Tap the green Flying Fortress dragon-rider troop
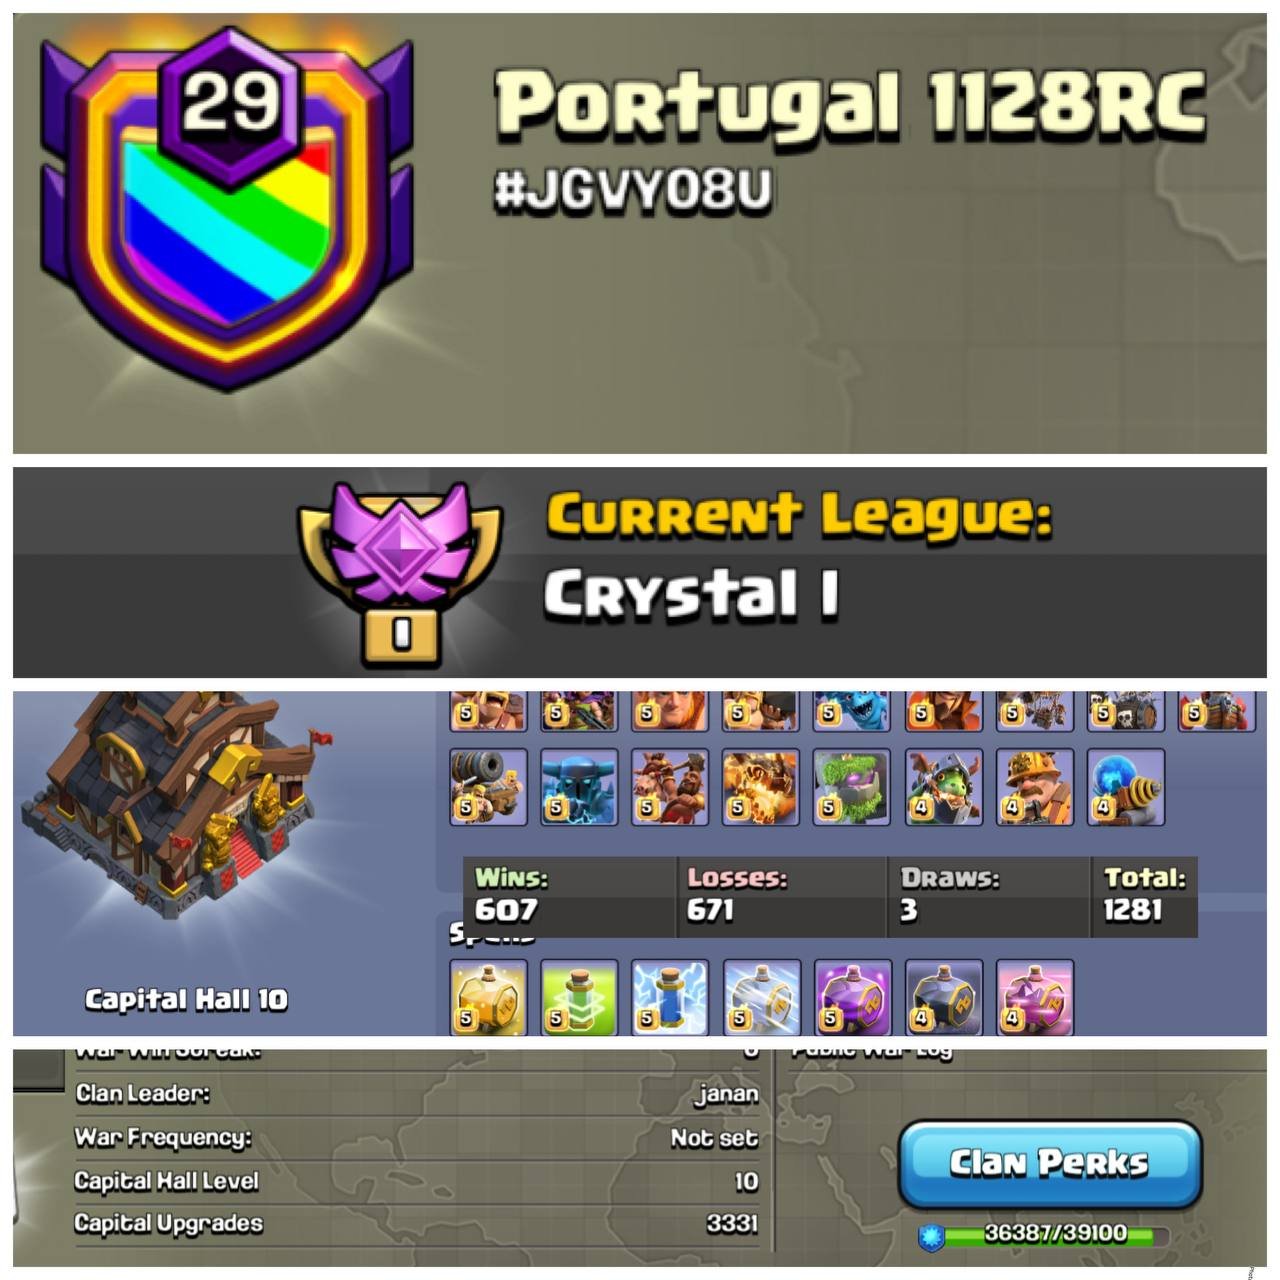 943,787
